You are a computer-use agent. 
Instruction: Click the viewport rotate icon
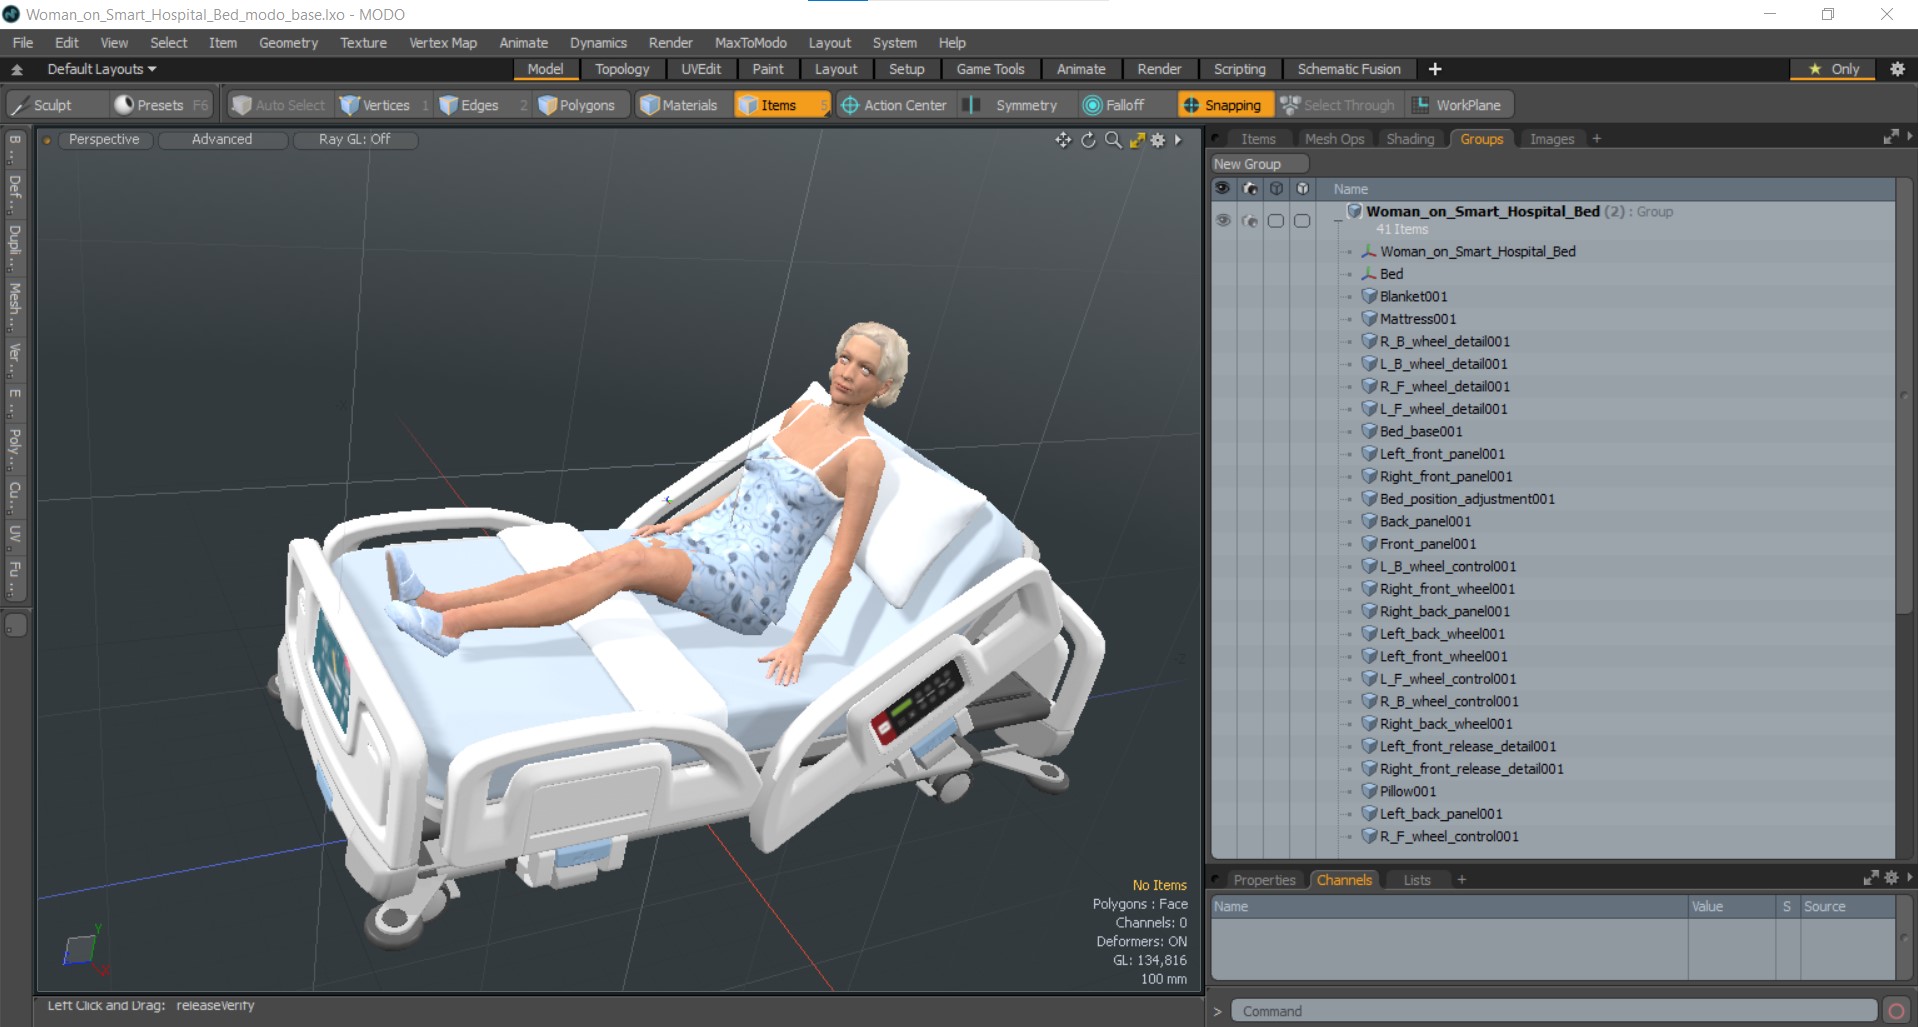(x=1088, y=140)
